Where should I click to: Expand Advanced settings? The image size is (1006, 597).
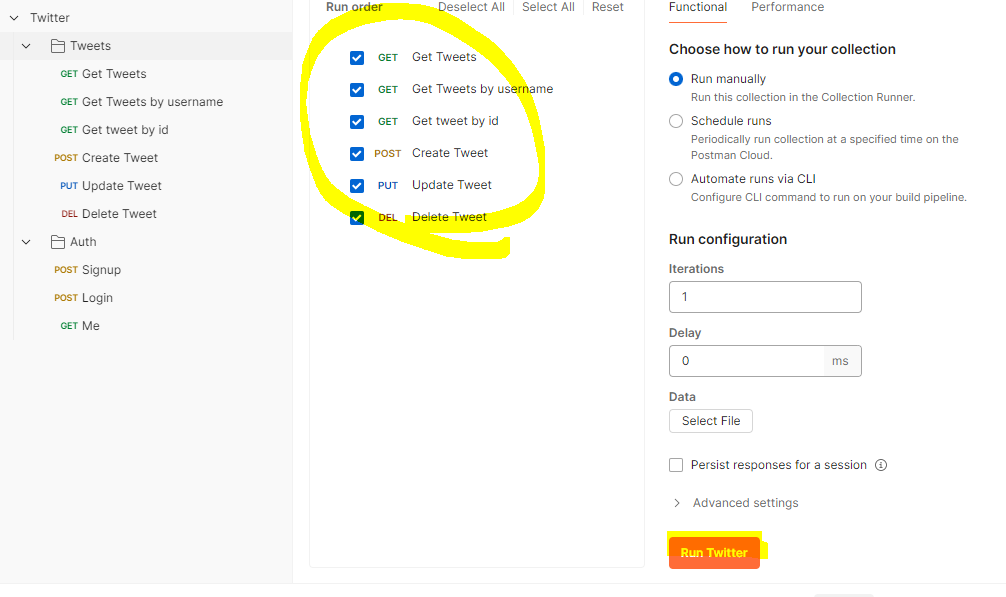736,503
